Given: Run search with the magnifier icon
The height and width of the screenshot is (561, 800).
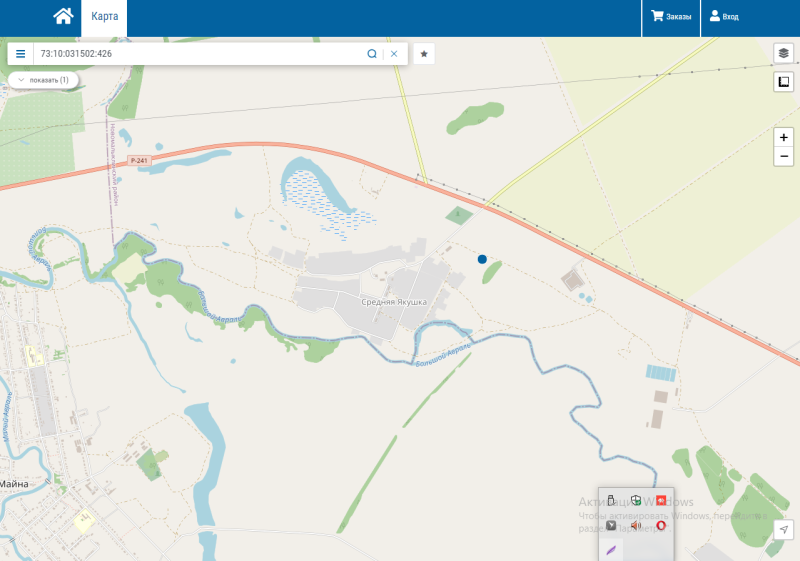Looking at the screenshot, I should point(372,54).
